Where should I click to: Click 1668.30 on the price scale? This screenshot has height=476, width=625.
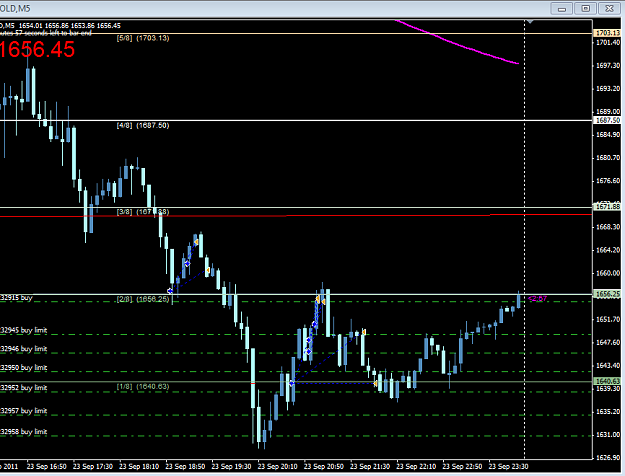click(x=608, y=227)
